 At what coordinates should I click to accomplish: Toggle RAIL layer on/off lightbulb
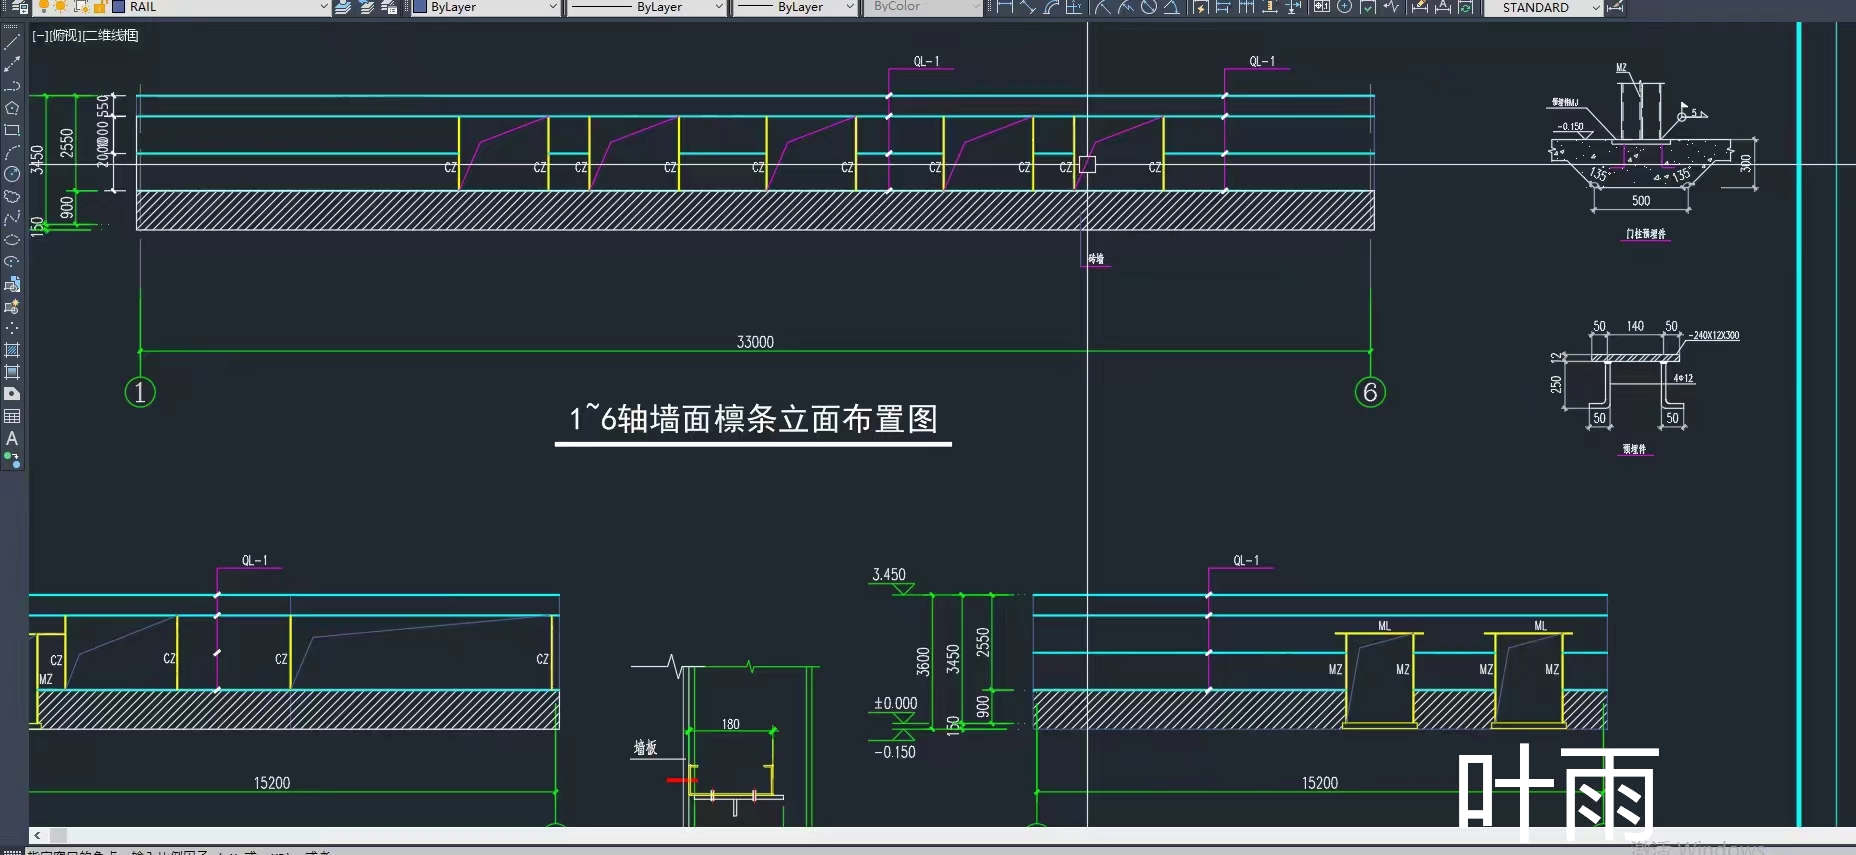point(44,6)
